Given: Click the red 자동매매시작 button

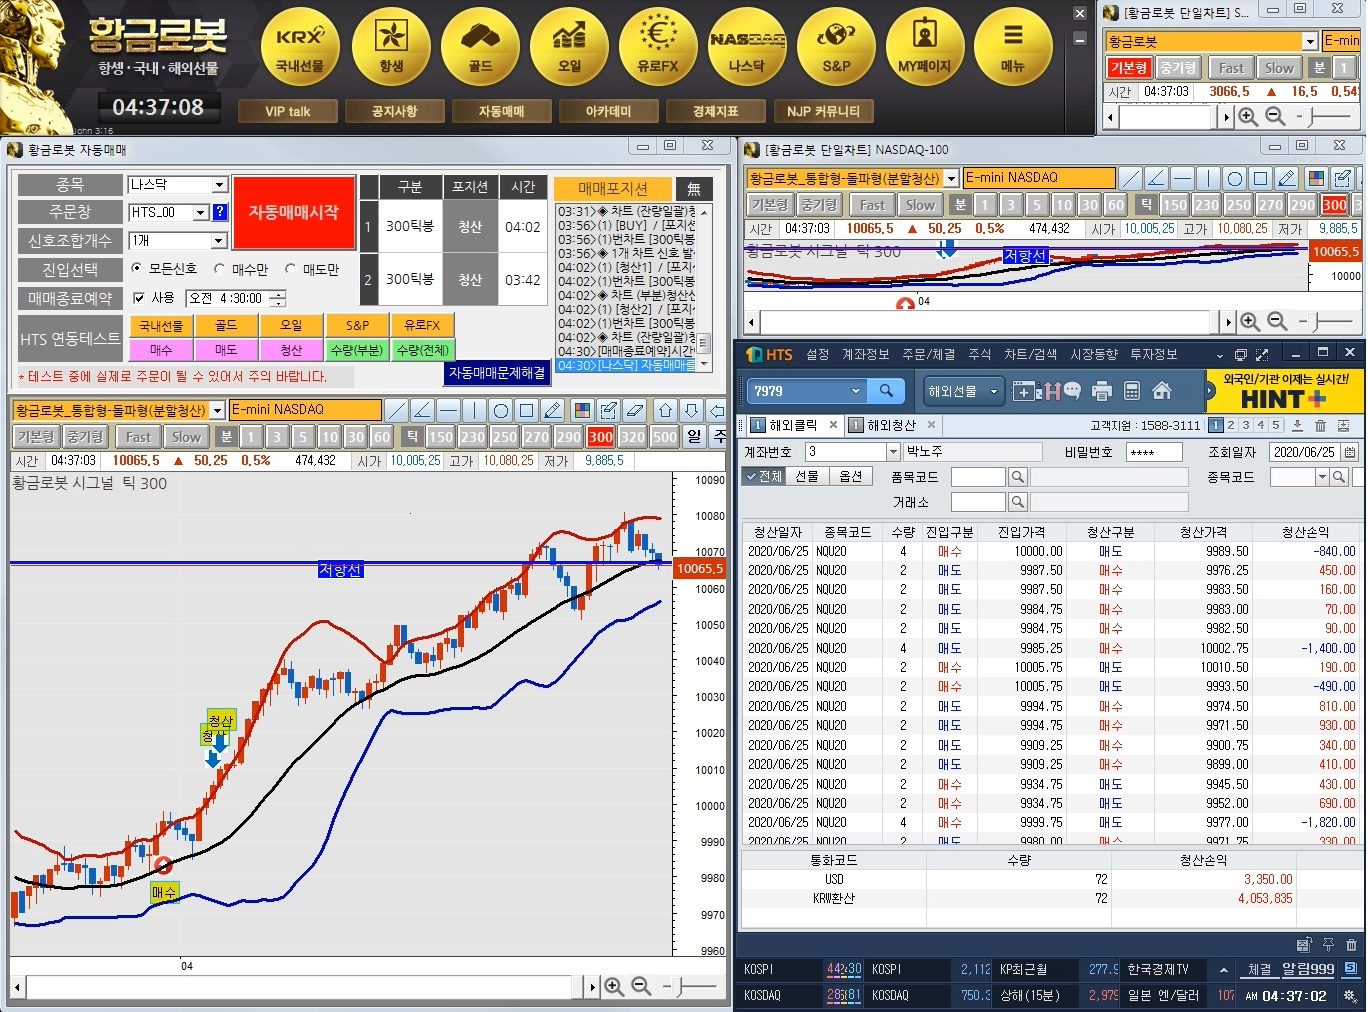Looking at the screenshot, I should click(294, 212).
